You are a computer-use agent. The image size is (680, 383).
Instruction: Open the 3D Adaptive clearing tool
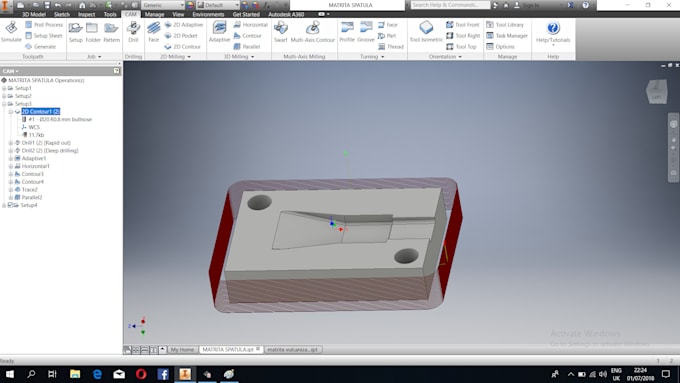[219, 32]
